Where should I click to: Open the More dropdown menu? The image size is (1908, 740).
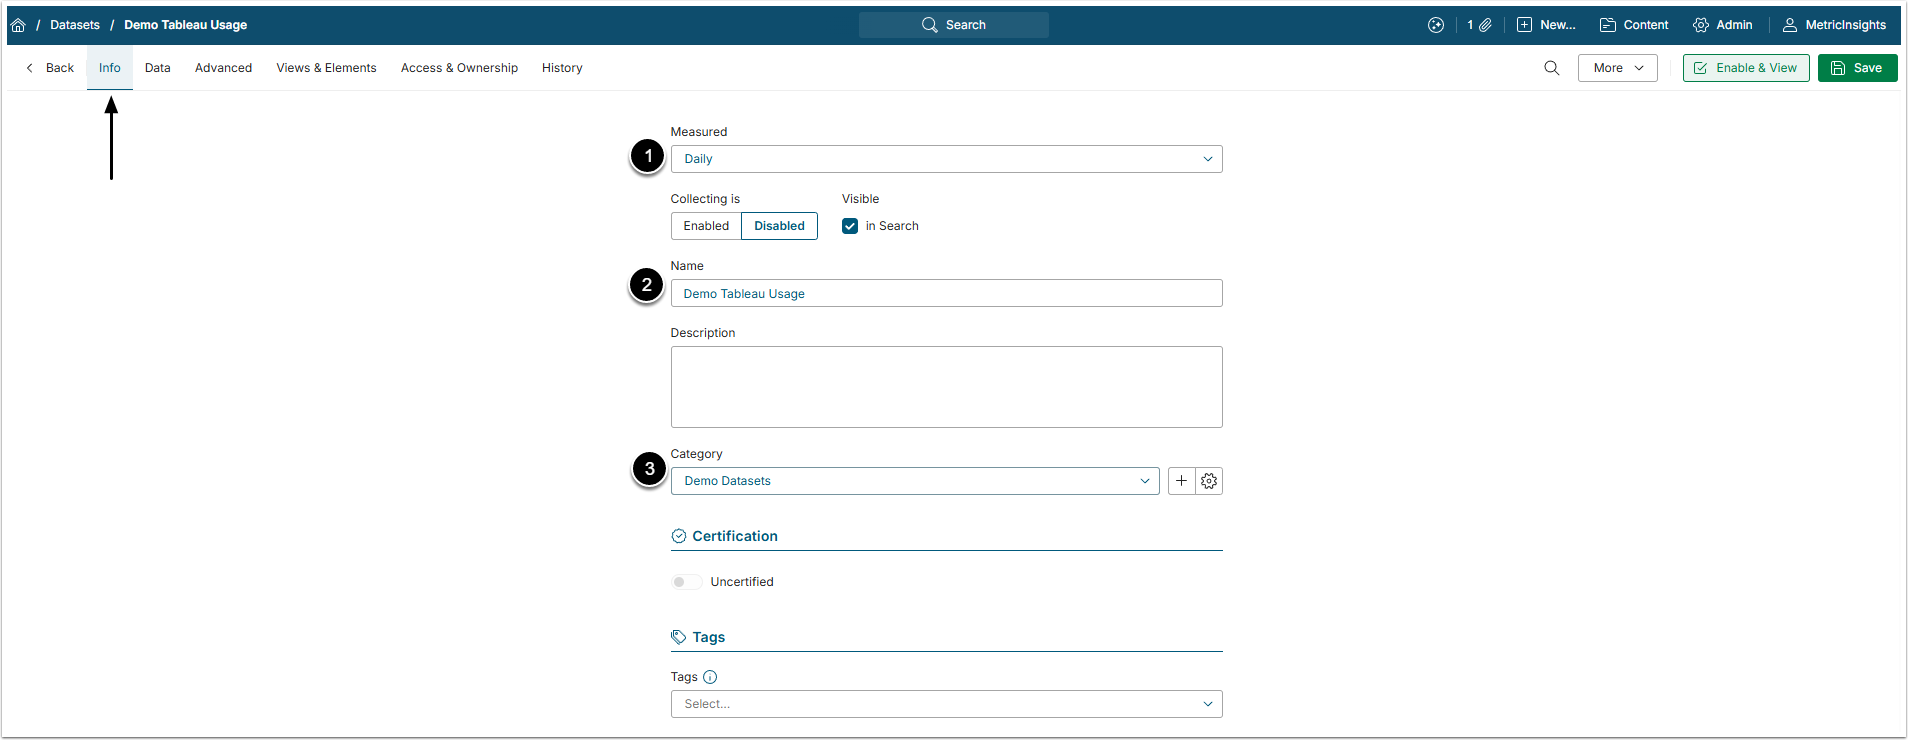pos(1617,68)
